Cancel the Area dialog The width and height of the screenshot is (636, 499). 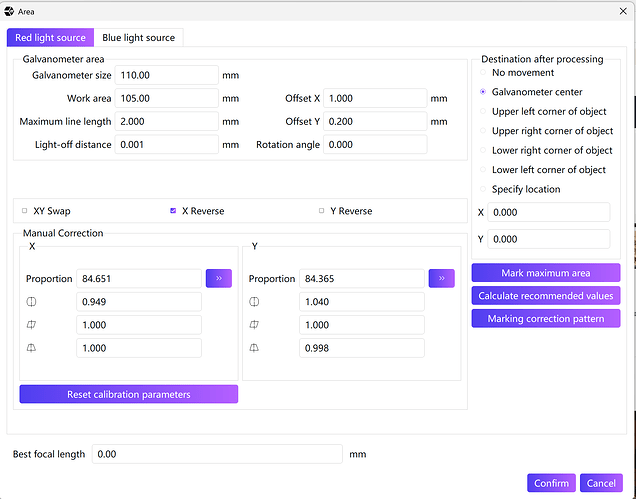point(601,483)
